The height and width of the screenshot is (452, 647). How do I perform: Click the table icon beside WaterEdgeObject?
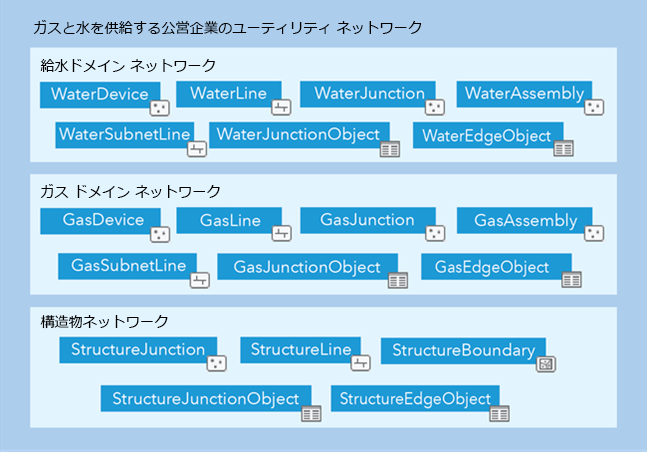563,149
